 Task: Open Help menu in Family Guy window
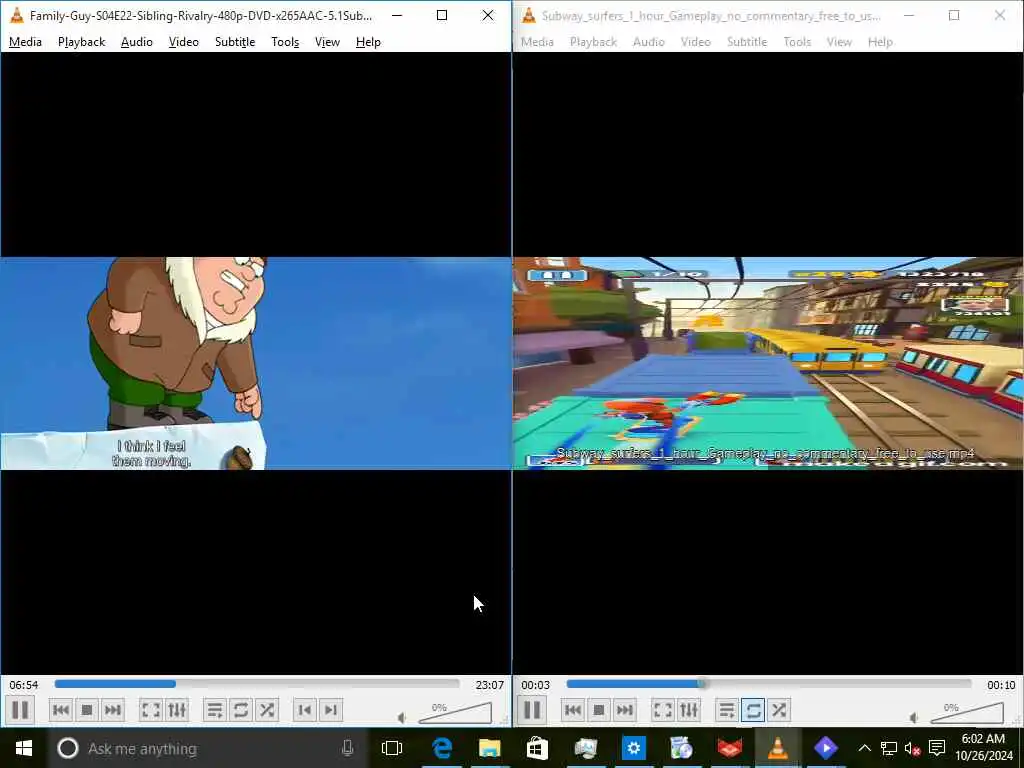click(x=368, y=42)
